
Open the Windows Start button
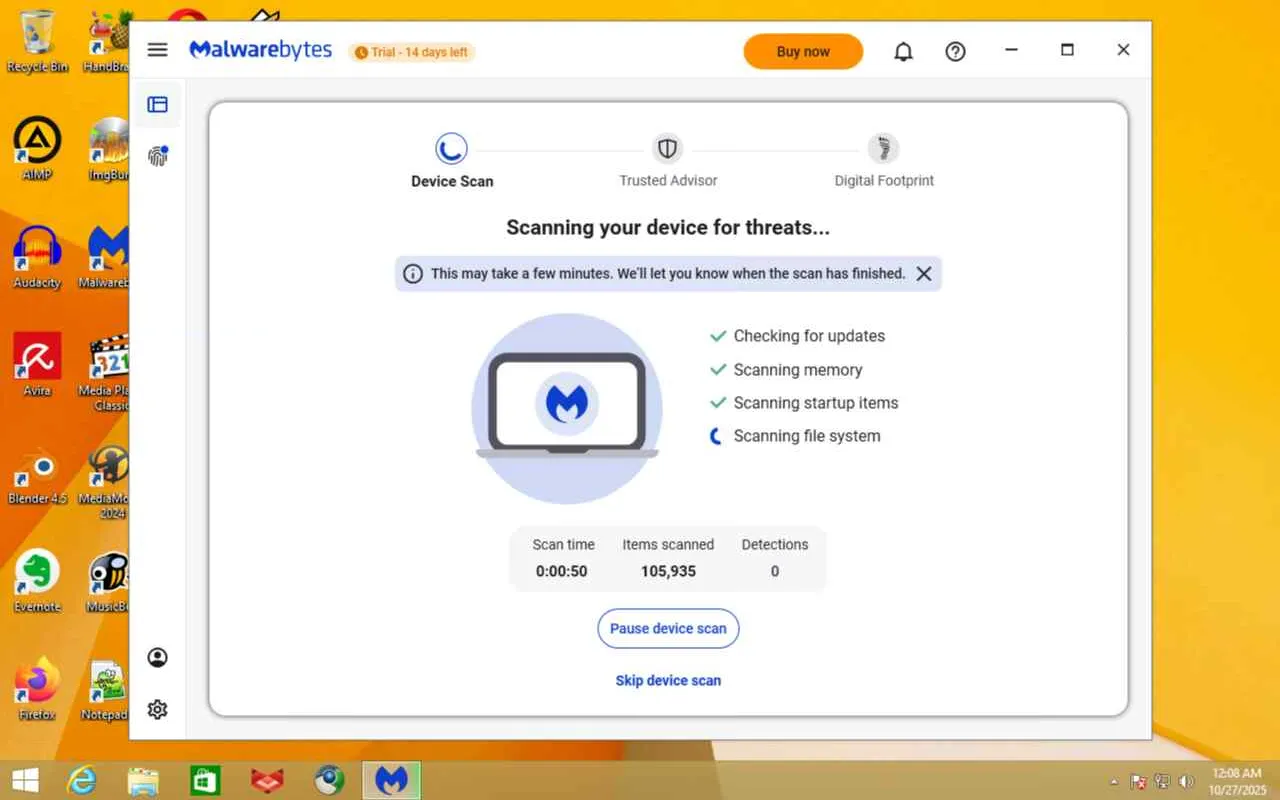[25, 780]
